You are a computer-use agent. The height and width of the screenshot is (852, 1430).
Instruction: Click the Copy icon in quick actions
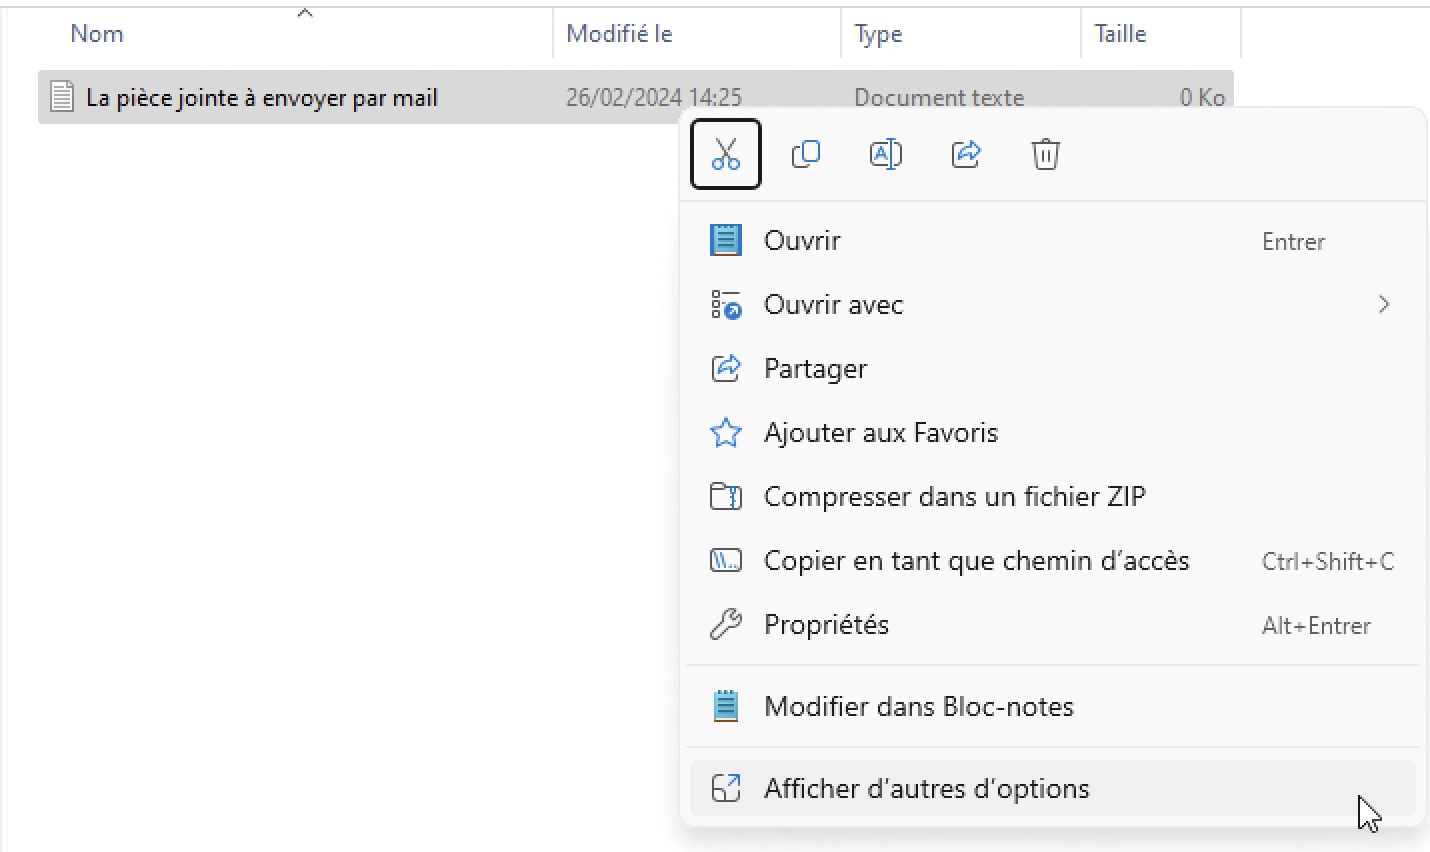point(806,154)
